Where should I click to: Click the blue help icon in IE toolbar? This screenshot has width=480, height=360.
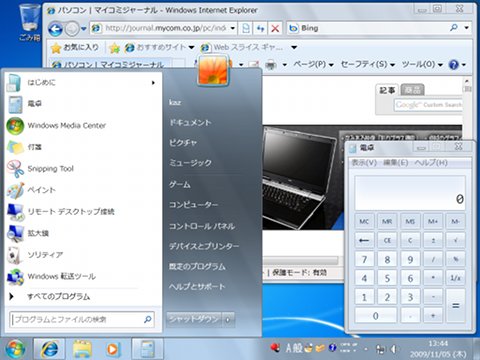pos(453,64)
